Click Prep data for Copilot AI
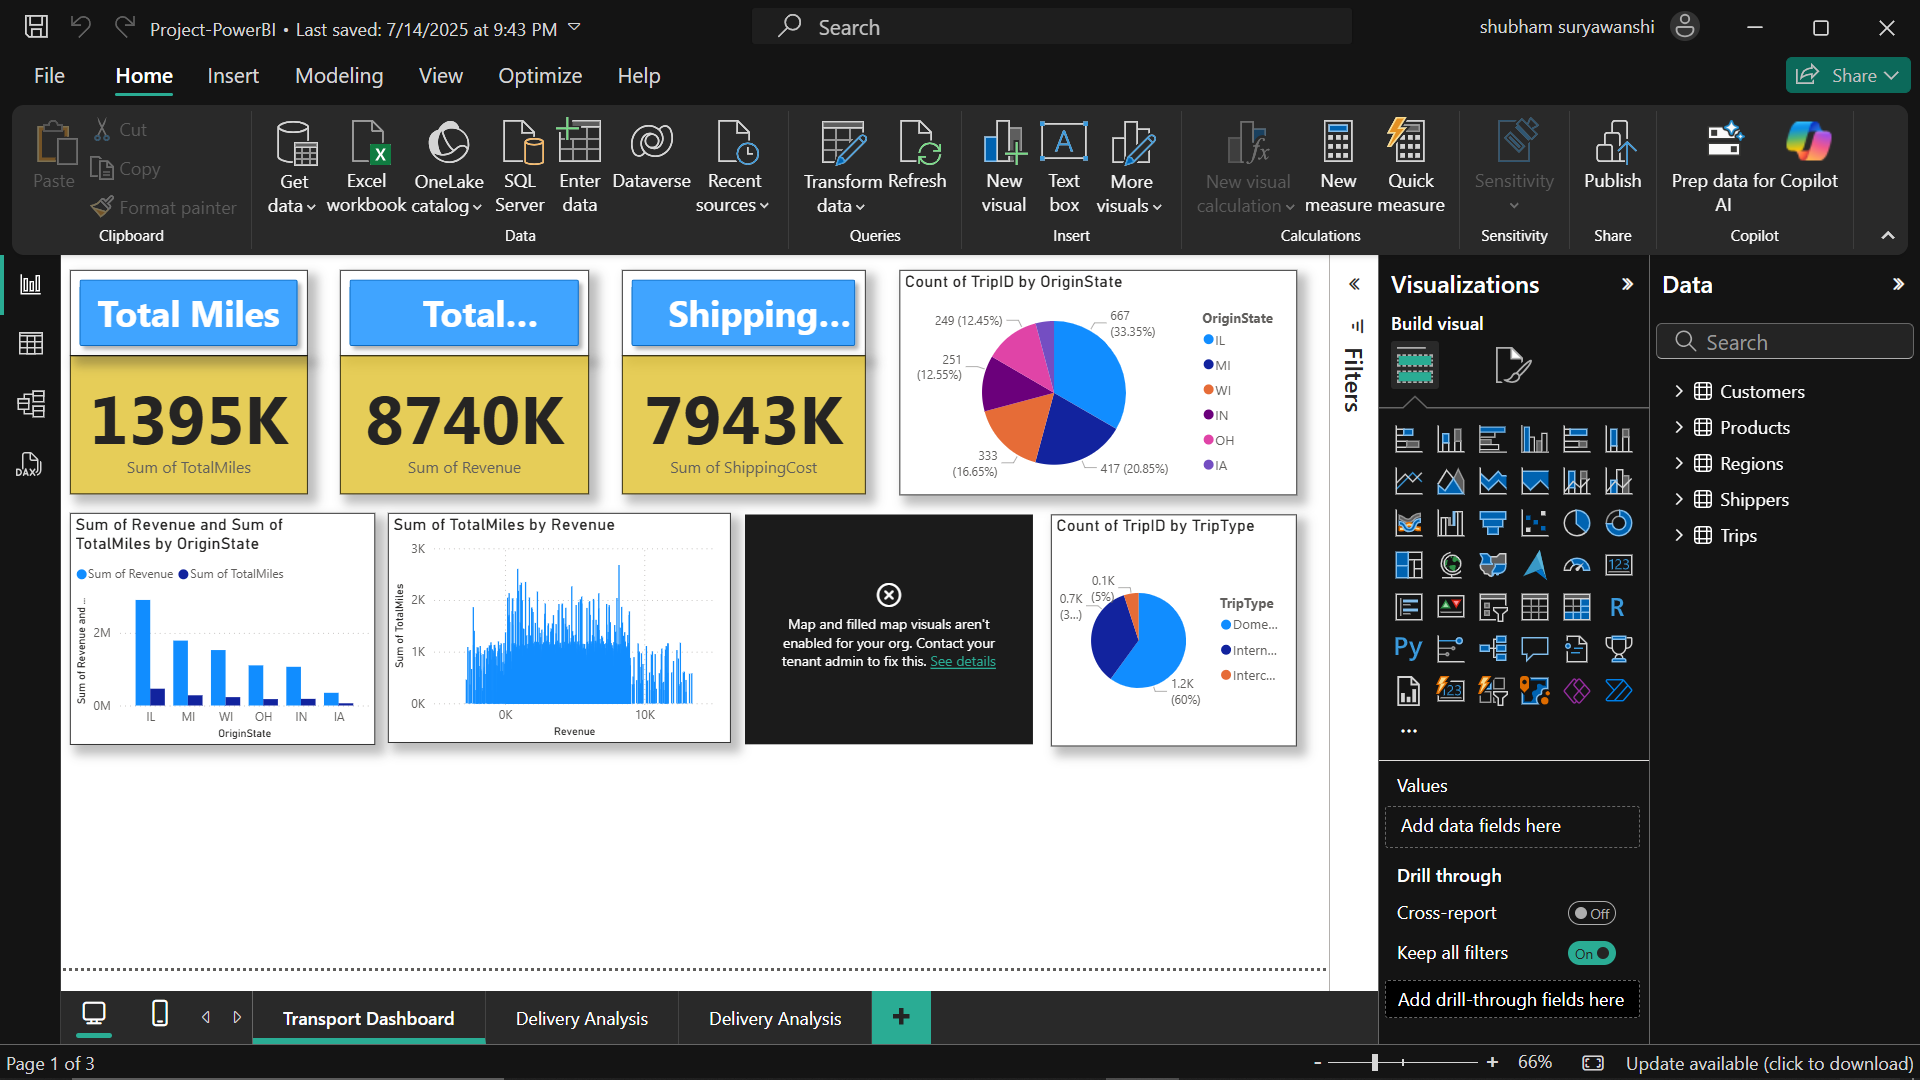Screen dimensions: 1920x1080 pos(1723,167)
